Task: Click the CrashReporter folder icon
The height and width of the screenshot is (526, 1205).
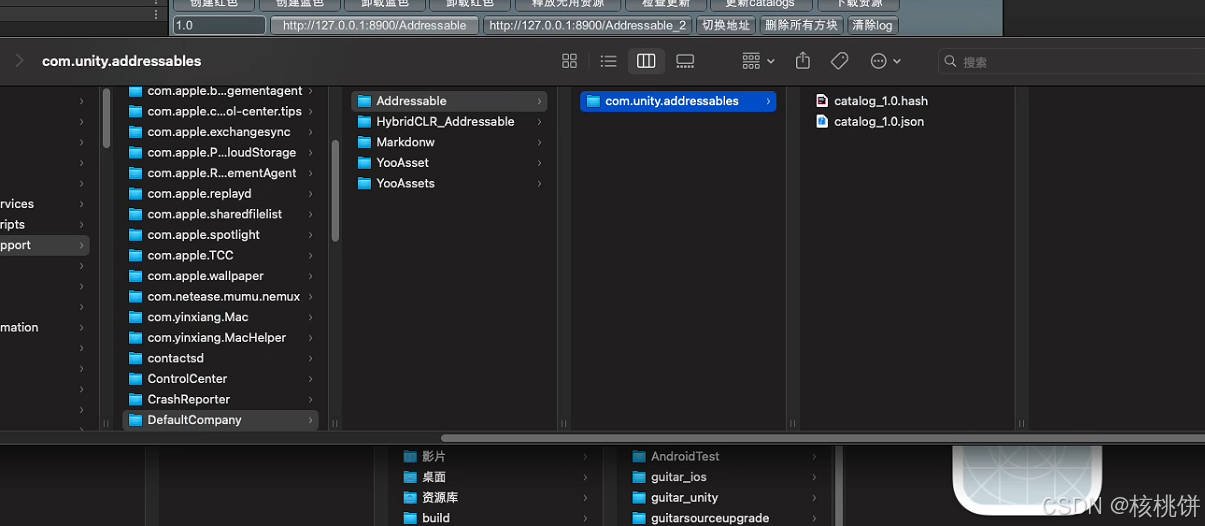Action: tap(135, 399)
